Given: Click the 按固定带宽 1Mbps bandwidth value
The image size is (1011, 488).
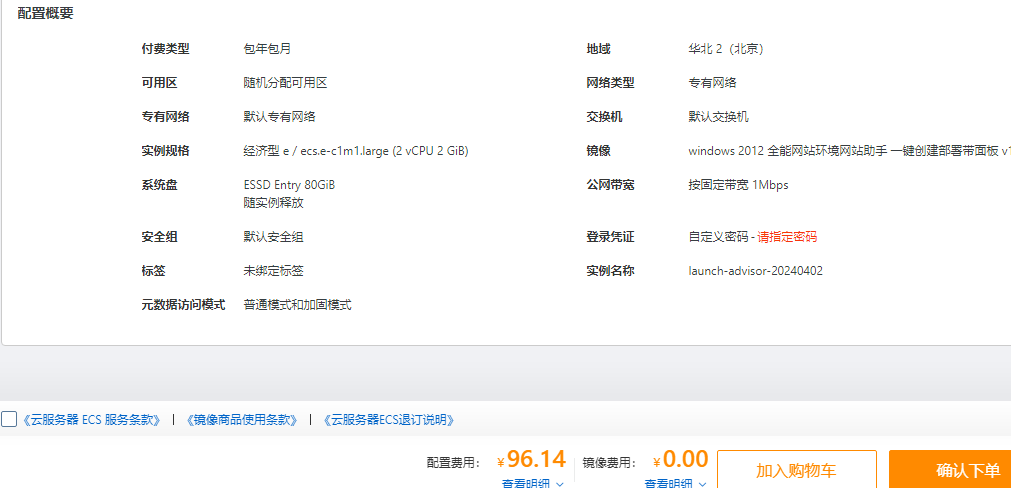Looking at the screenshot, I should [x=738, y=185].
